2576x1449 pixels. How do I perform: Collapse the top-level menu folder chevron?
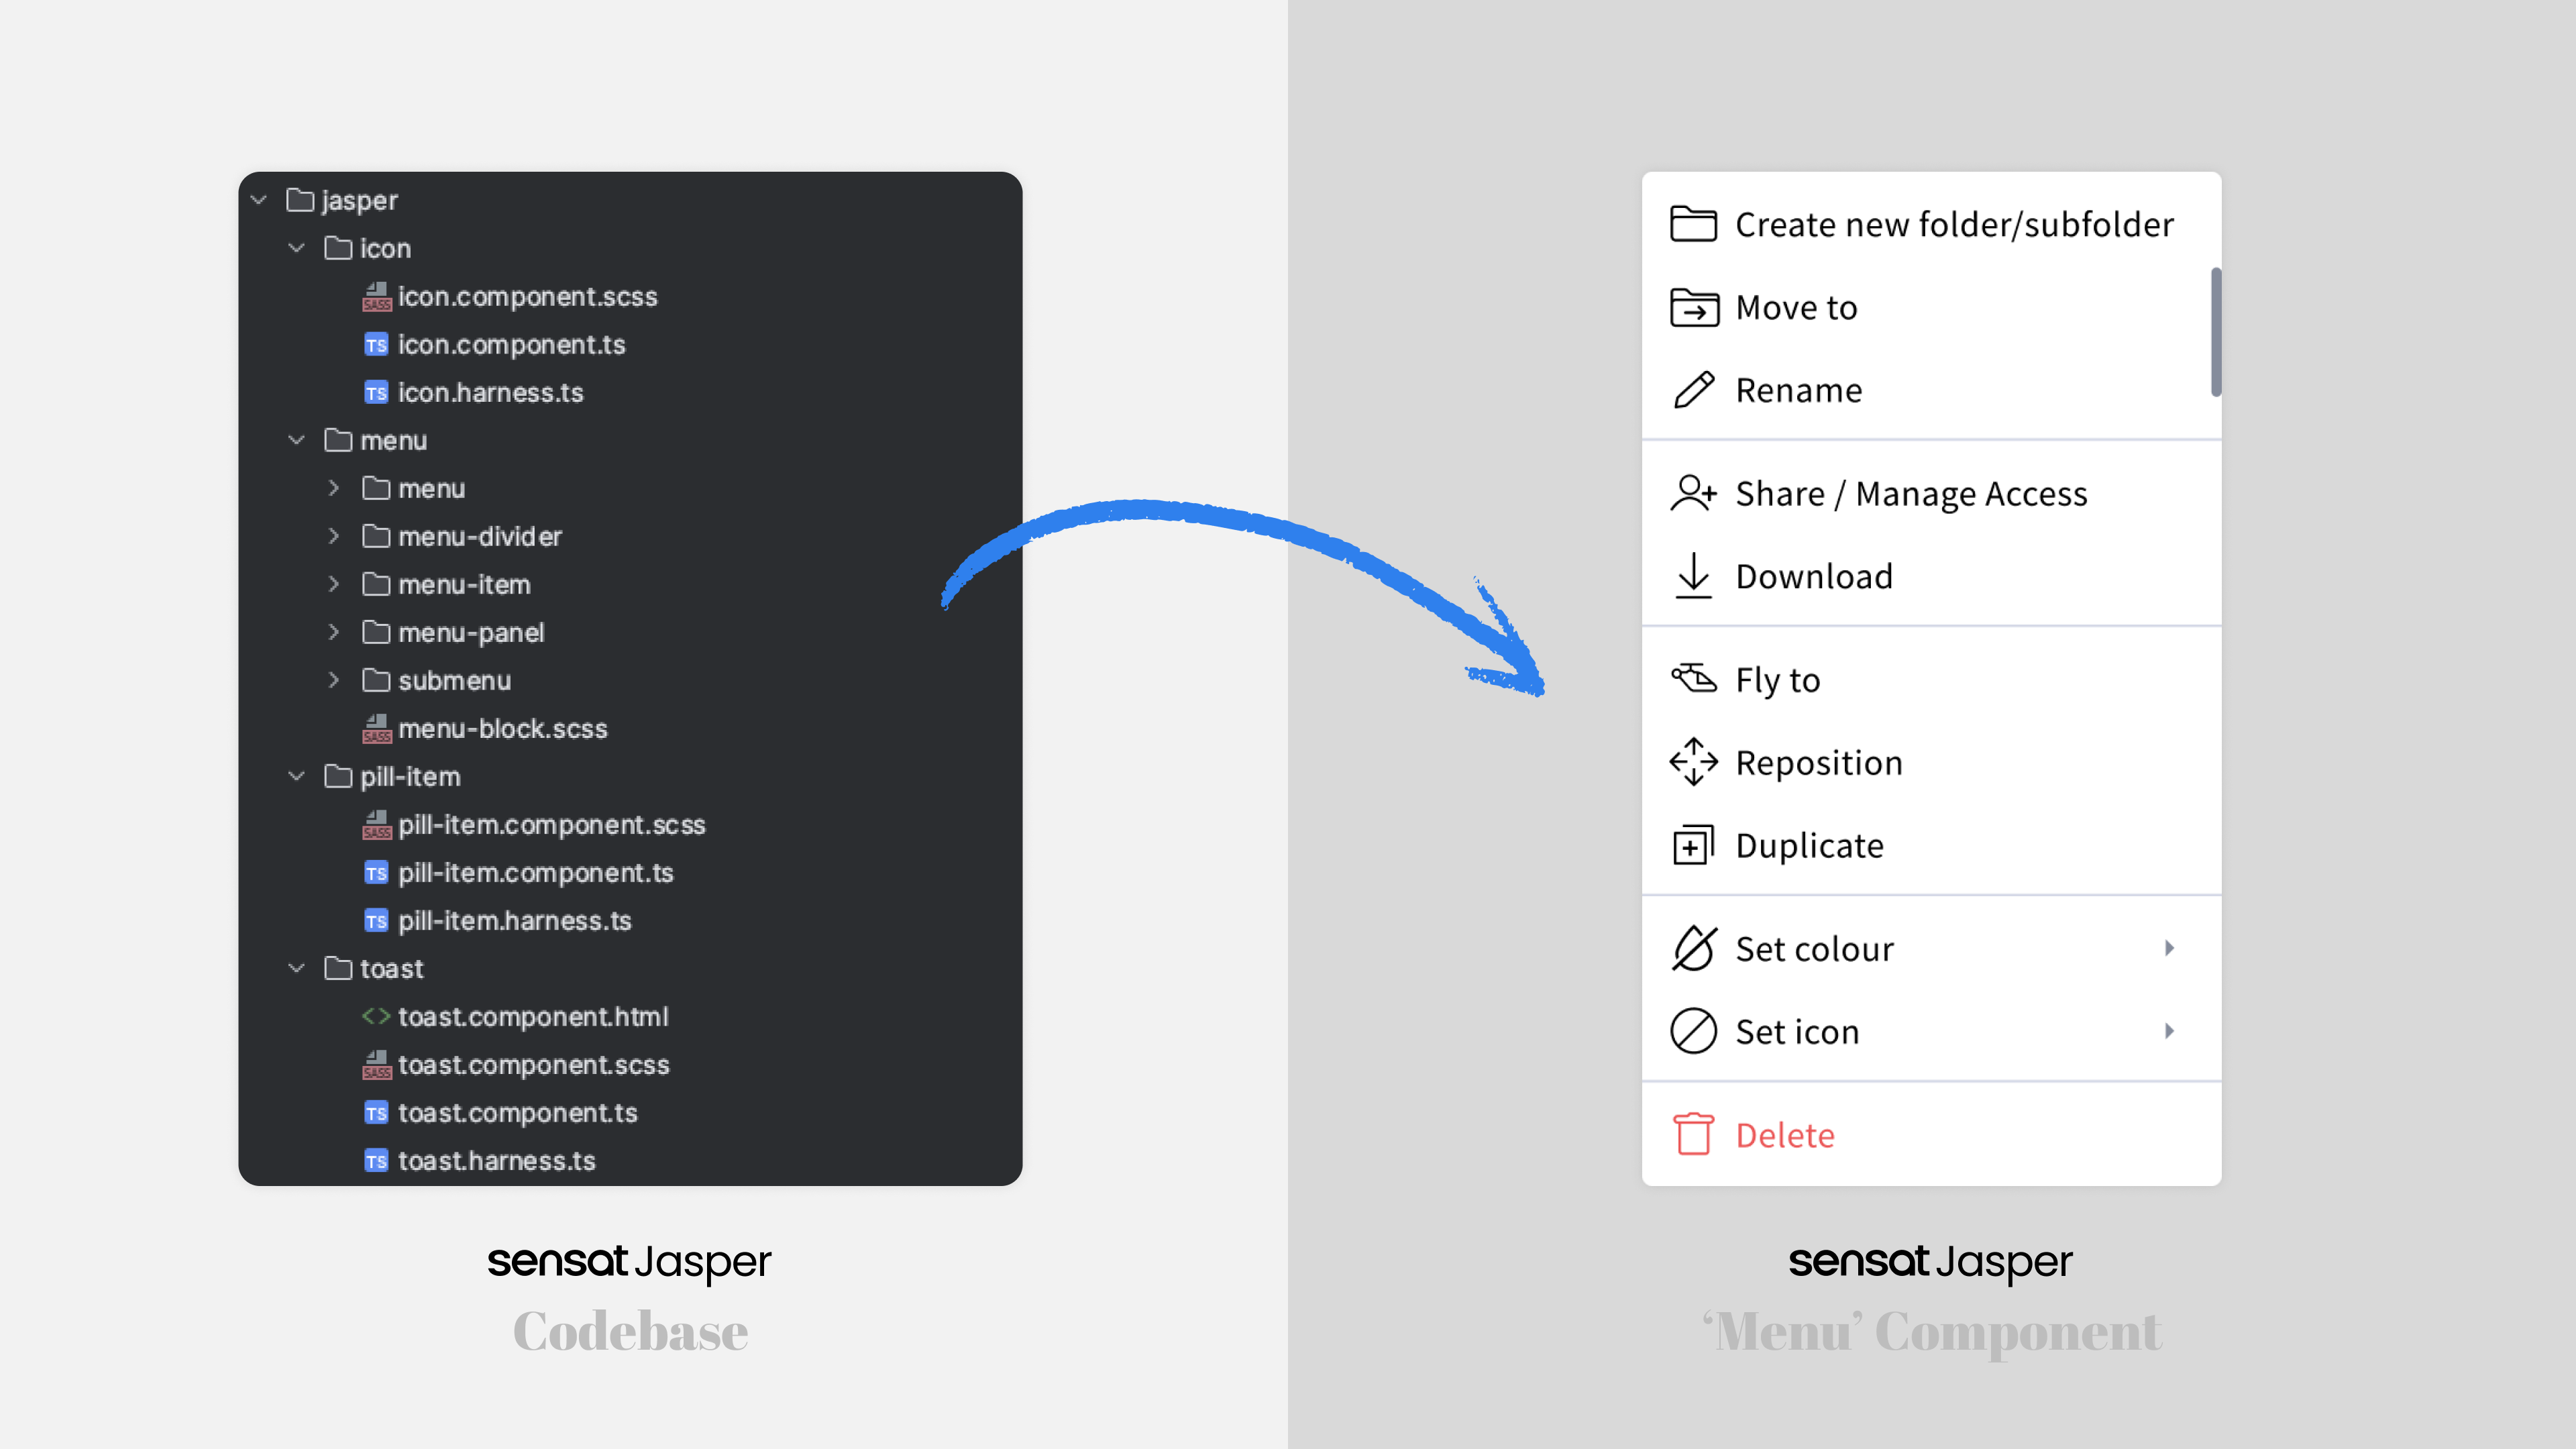(296, 440)
